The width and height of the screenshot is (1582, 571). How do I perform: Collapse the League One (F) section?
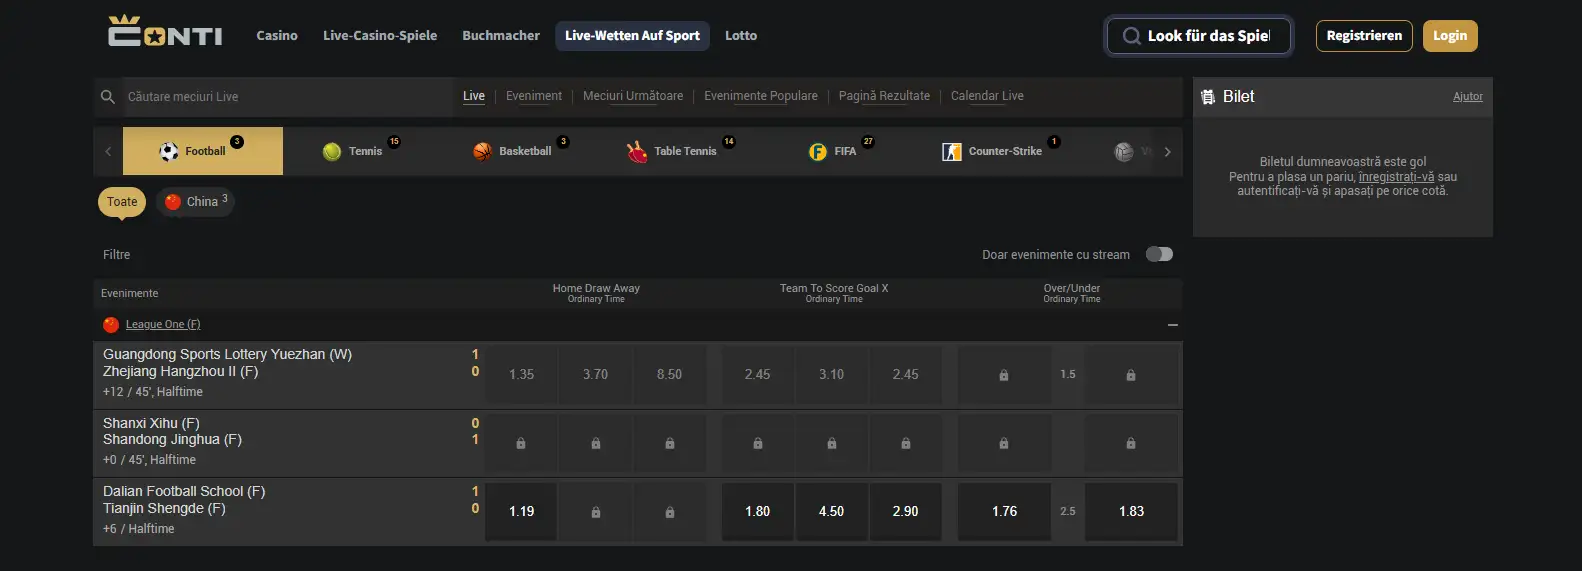(1173, 325)
